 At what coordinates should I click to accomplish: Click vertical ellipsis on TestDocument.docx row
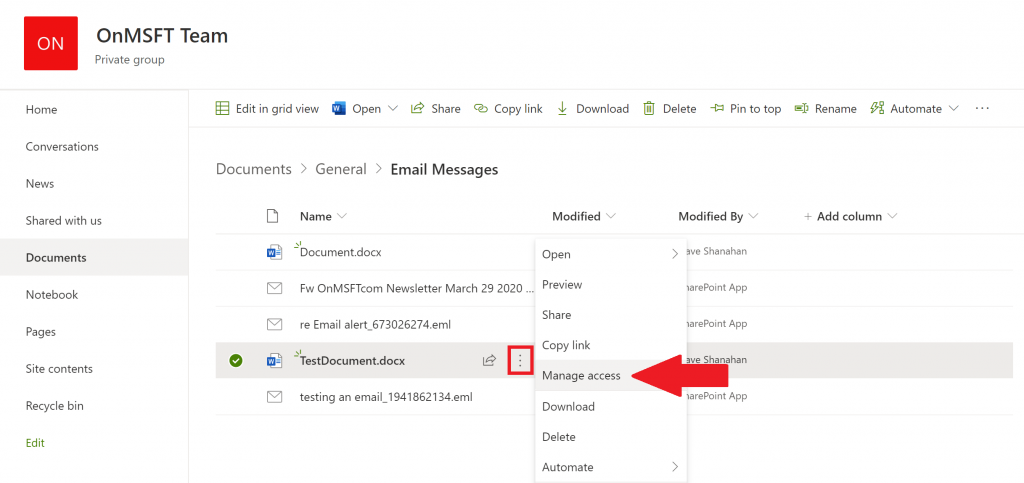click(x=520, y=360)
